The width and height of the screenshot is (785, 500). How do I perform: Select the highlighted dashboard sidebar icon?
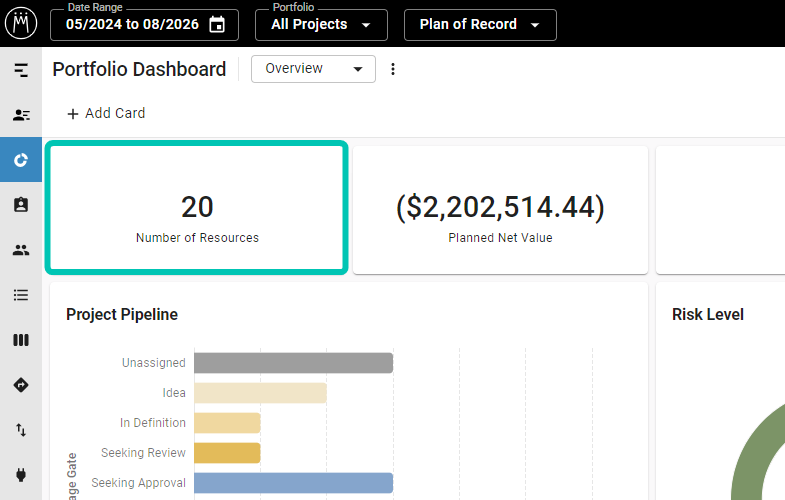(x=21, y=160)
